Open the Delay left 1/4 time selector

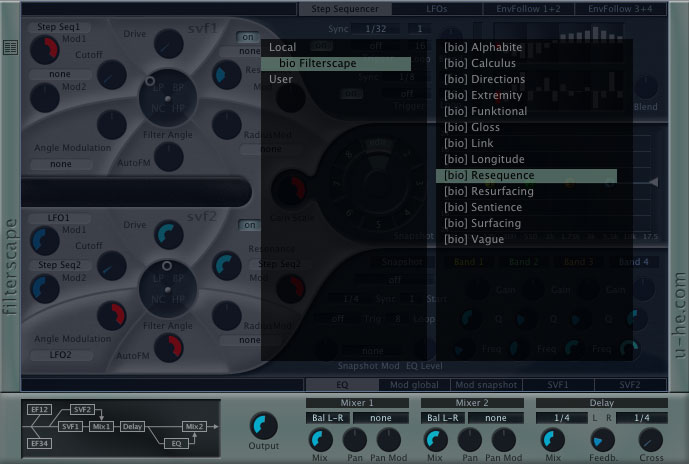pos(562,418)
